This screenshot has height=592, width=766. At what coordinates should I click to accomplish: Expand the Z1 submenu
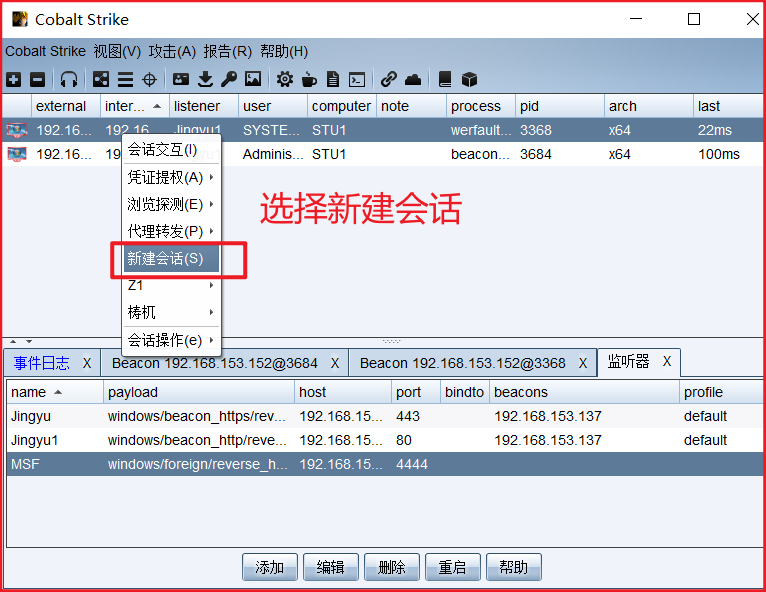pos(171,285)
